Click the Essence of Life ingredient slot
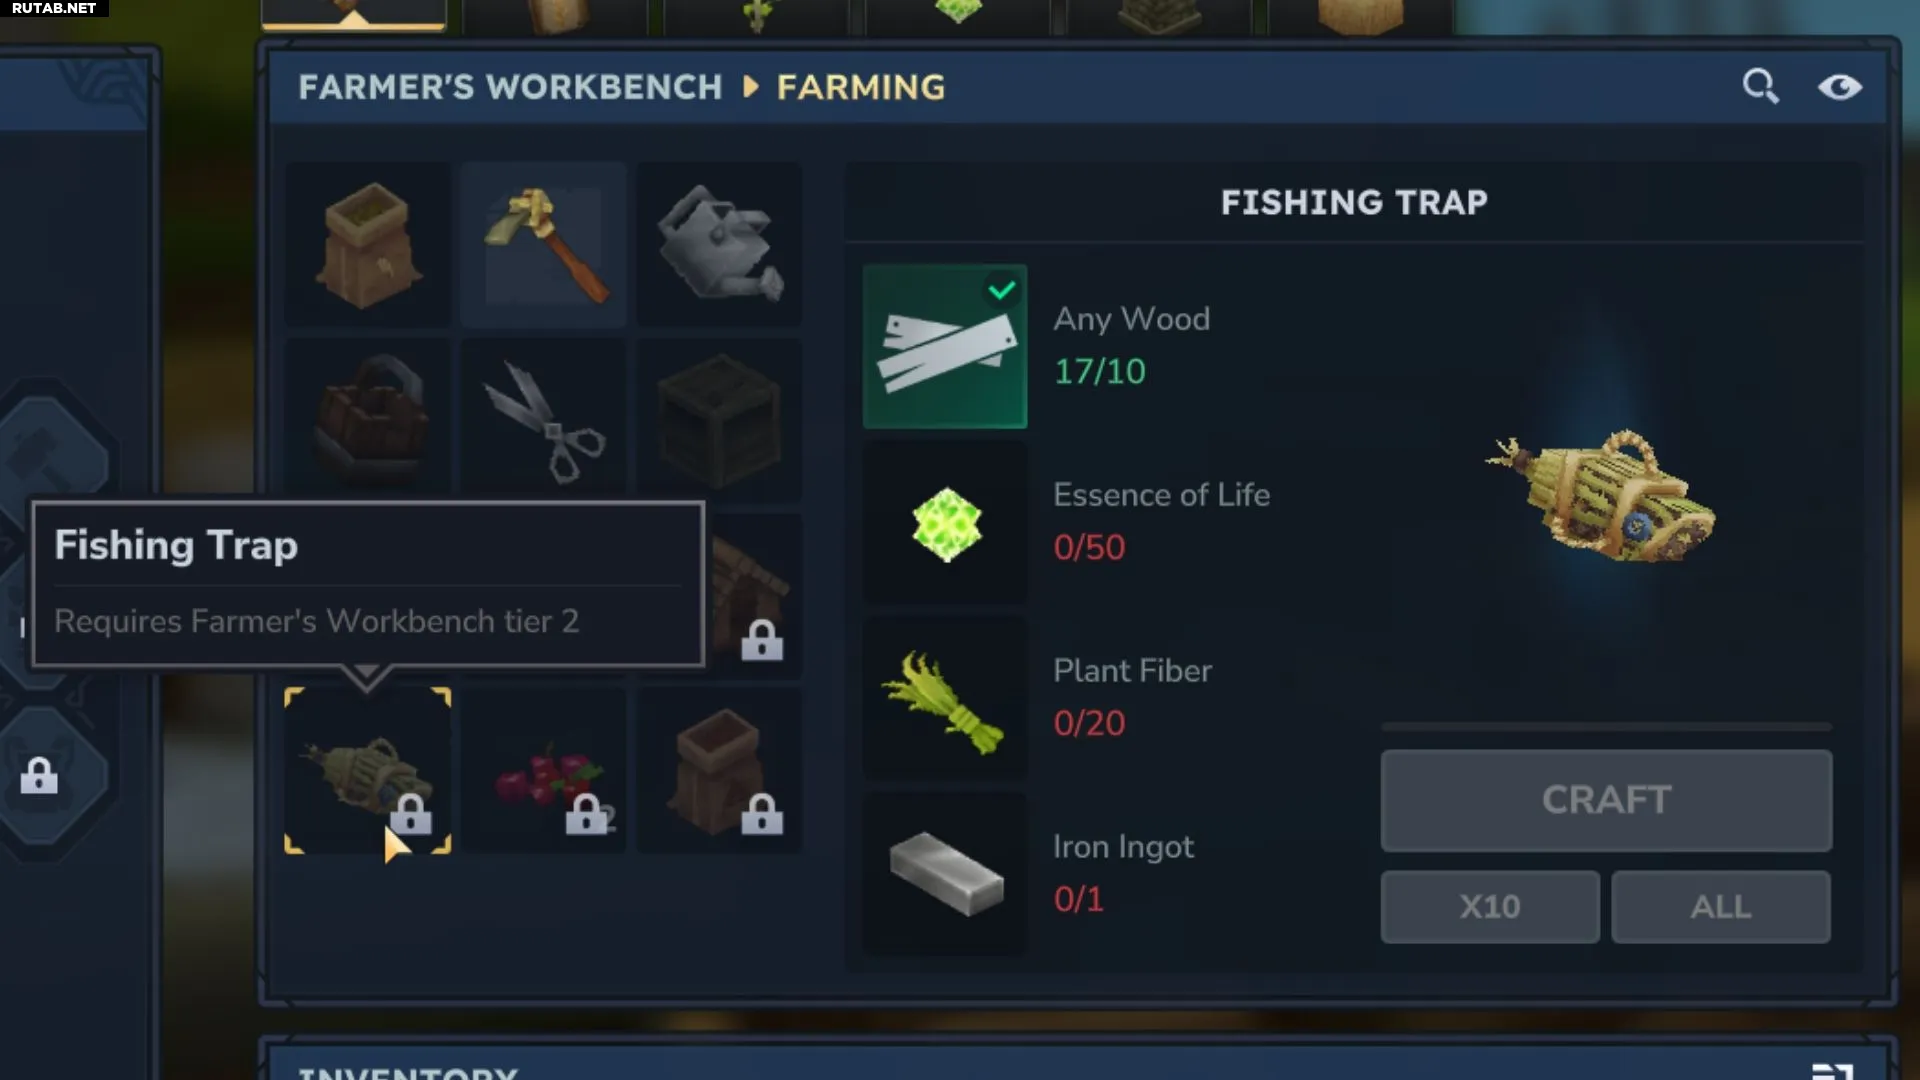This screenshot has width=1920, height=1080. 945,522
